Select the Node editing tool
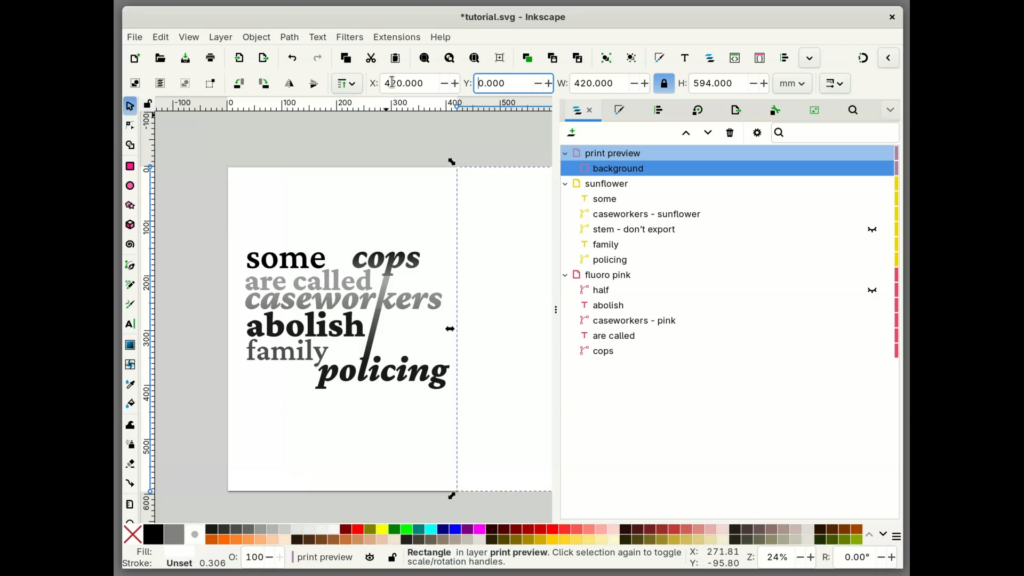 click(131, 123)
